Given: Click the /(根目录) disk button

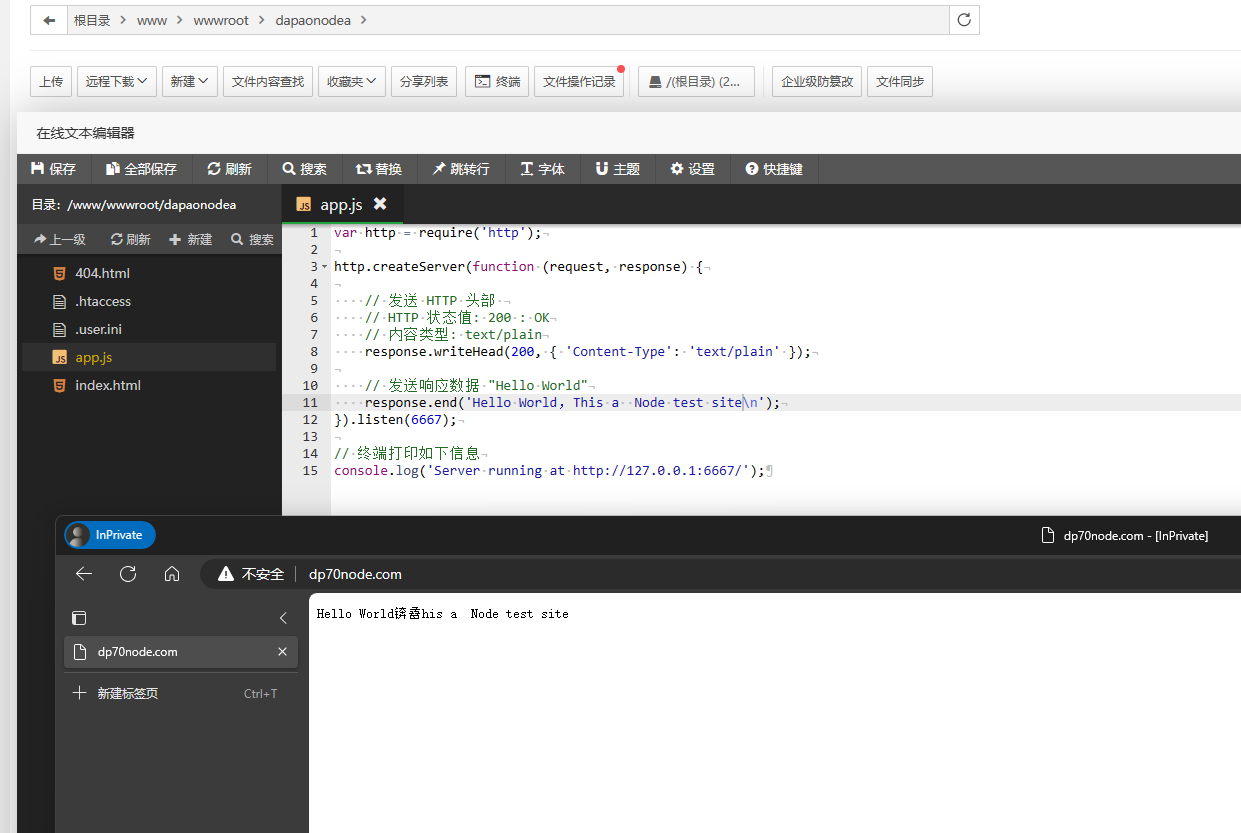Looking at the screenshot, I should (696, 82).
